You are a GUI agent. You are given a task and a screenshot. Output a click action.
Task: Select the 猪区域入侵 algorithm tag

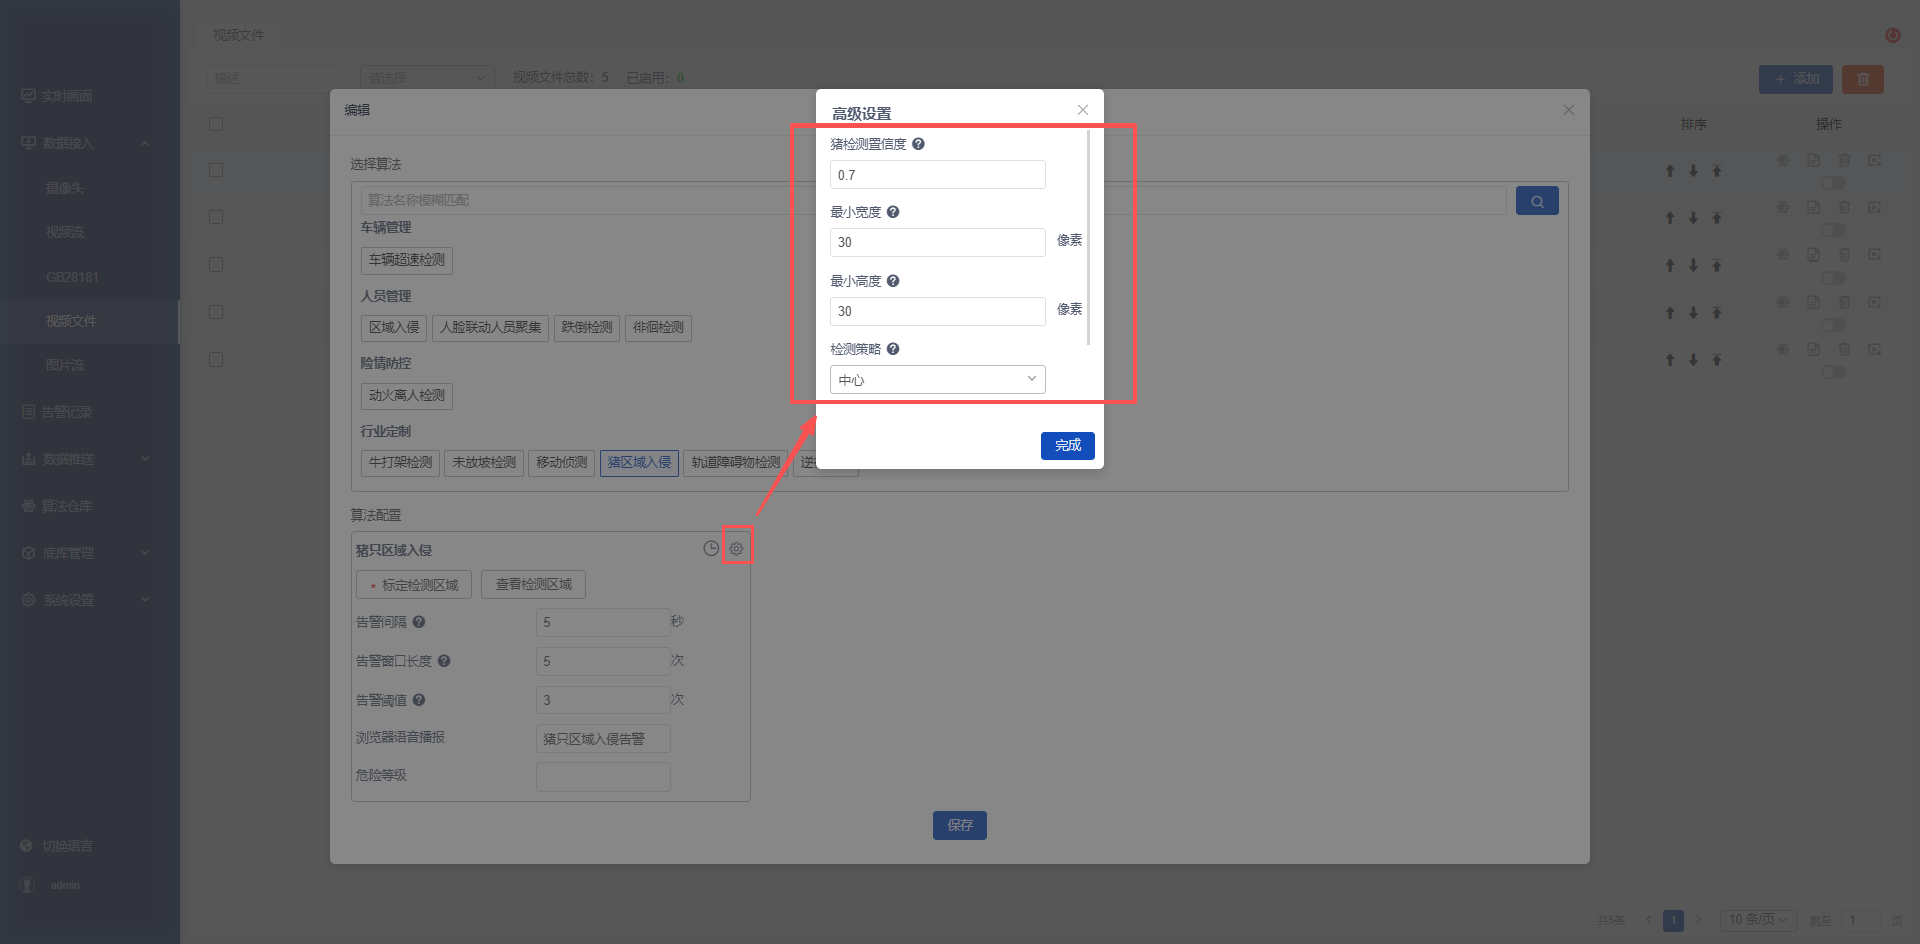pos(640,463)
